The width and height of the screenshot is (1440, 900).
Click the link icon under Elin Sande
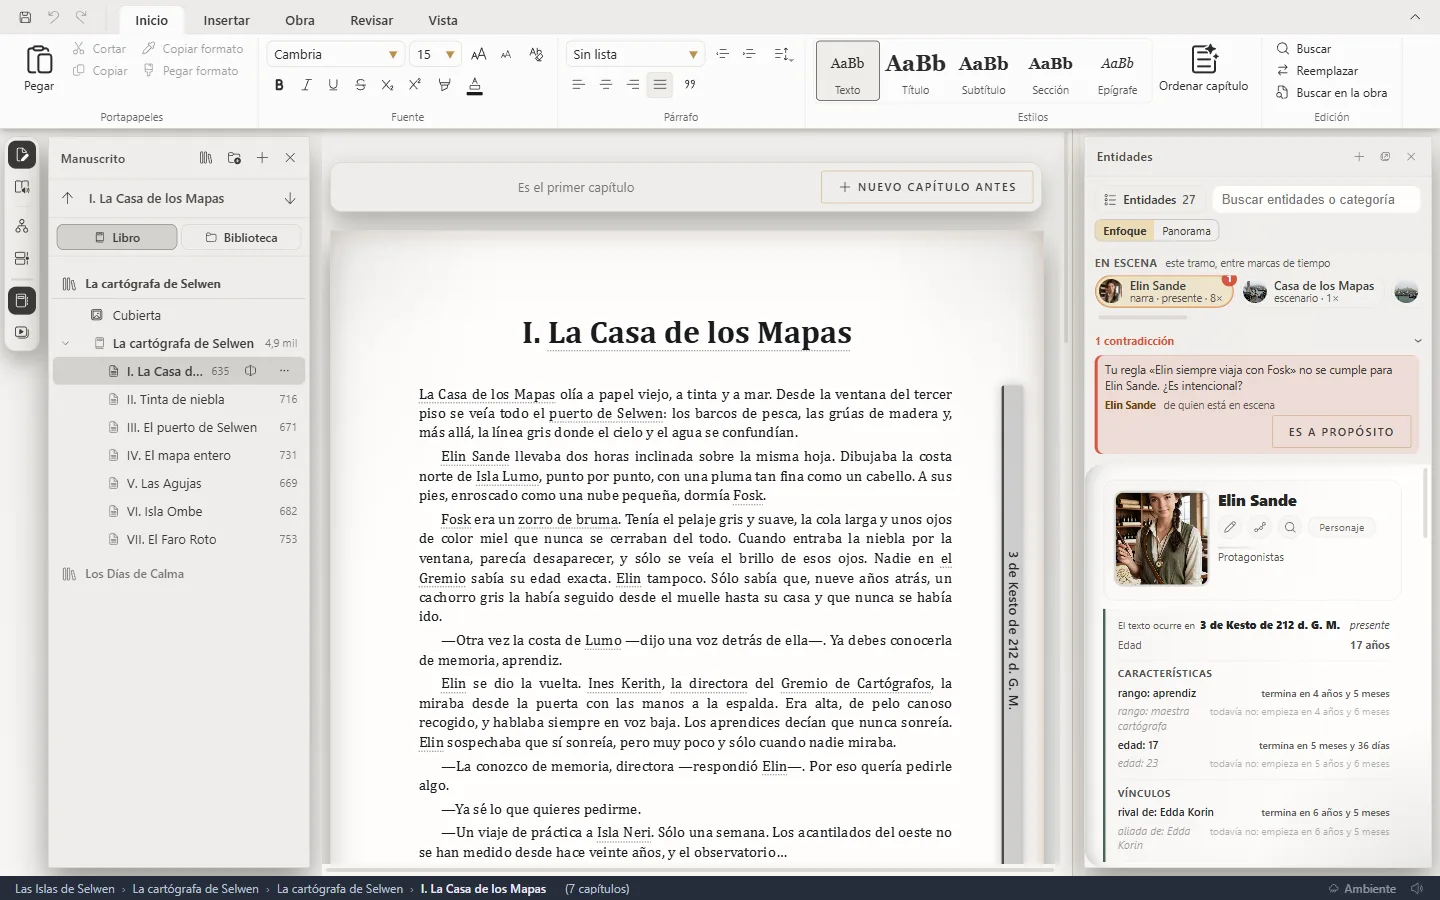[1260, 527]
